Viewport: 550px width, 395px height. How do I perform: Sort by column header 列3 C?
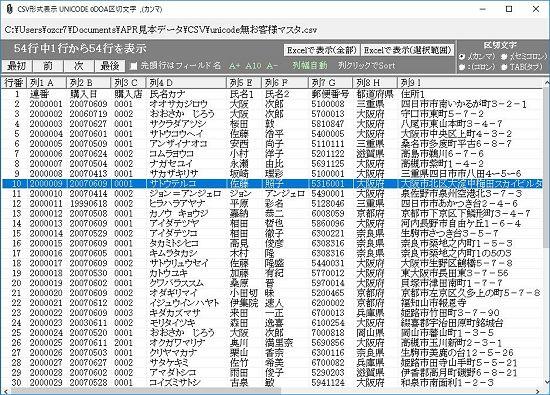[128, 83]
